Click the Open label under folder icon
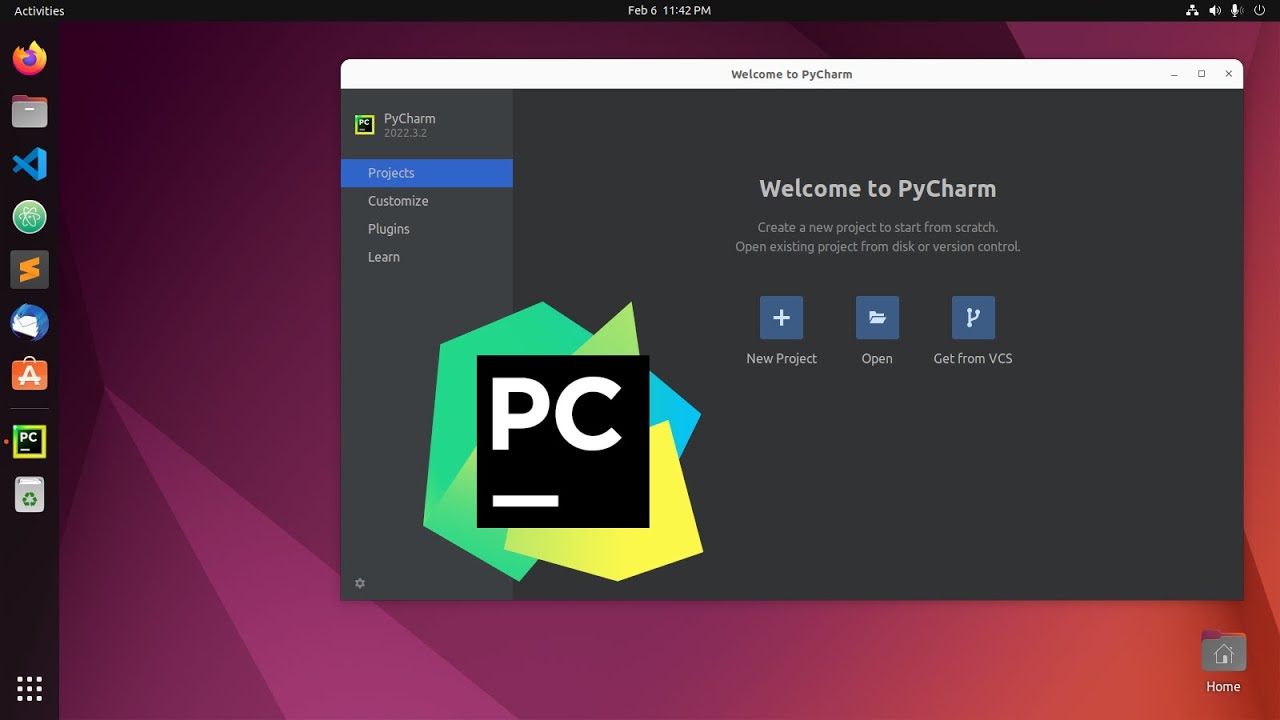 pos(877,358)
